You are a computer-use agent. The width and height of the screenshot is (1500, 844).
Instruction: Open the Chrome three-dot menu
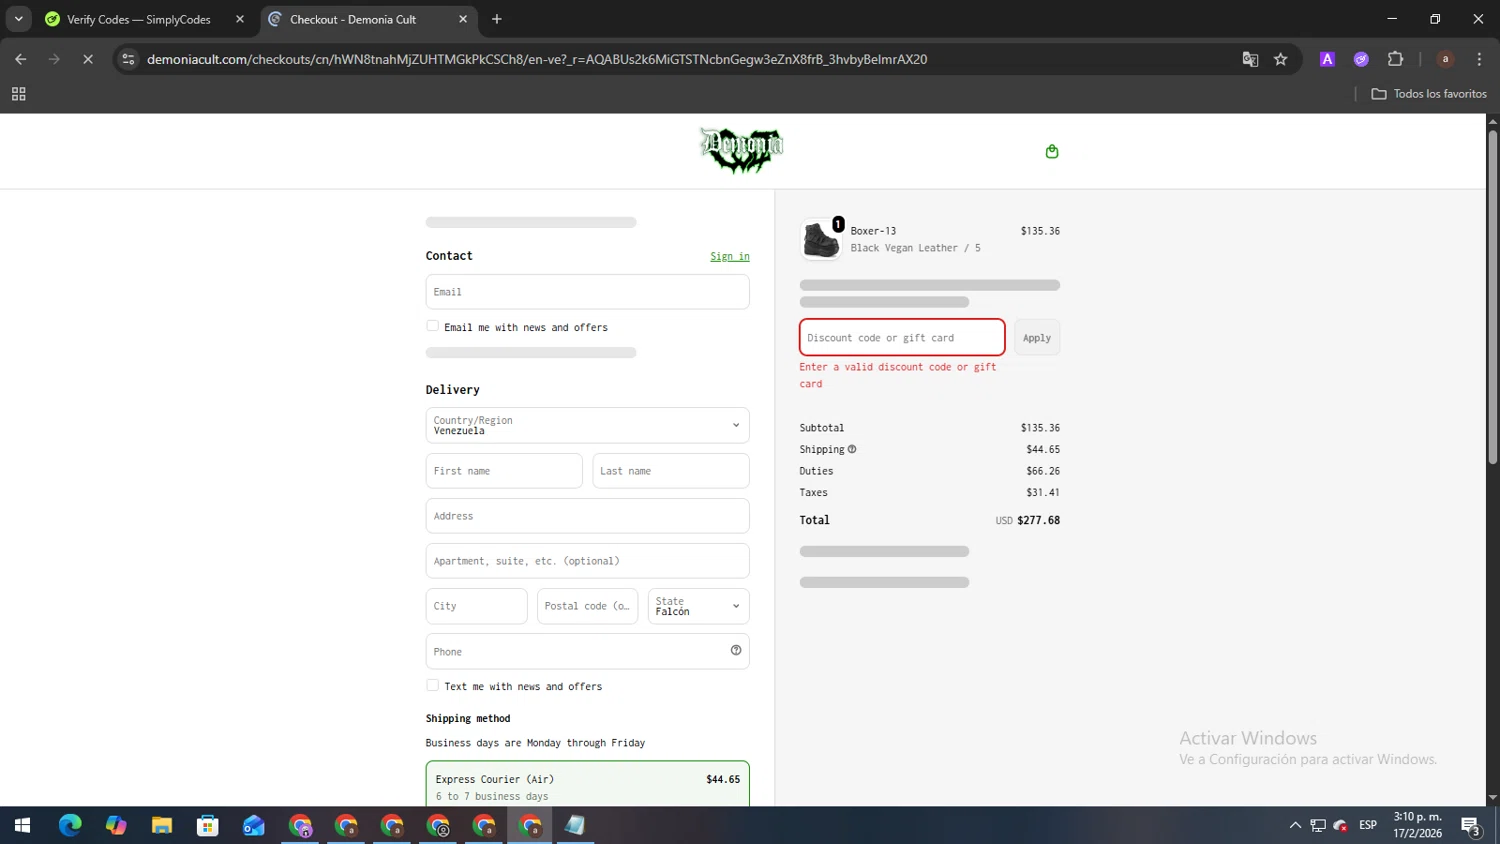click(x=1479, y=59)
